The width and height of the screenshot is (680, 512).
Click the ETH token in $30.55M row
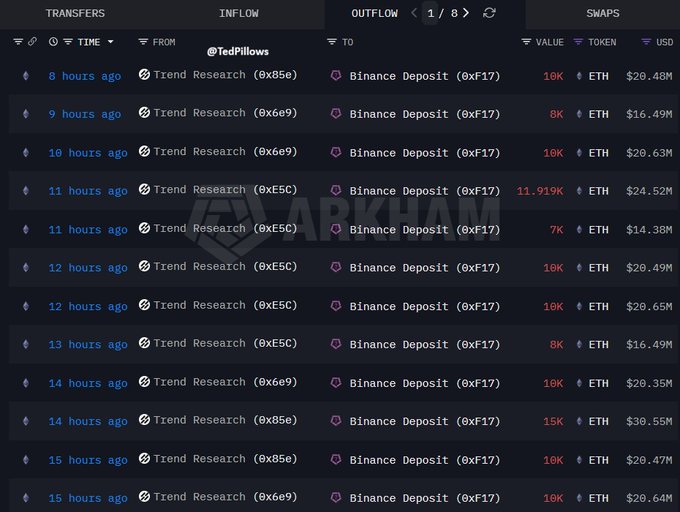point(598,421)
